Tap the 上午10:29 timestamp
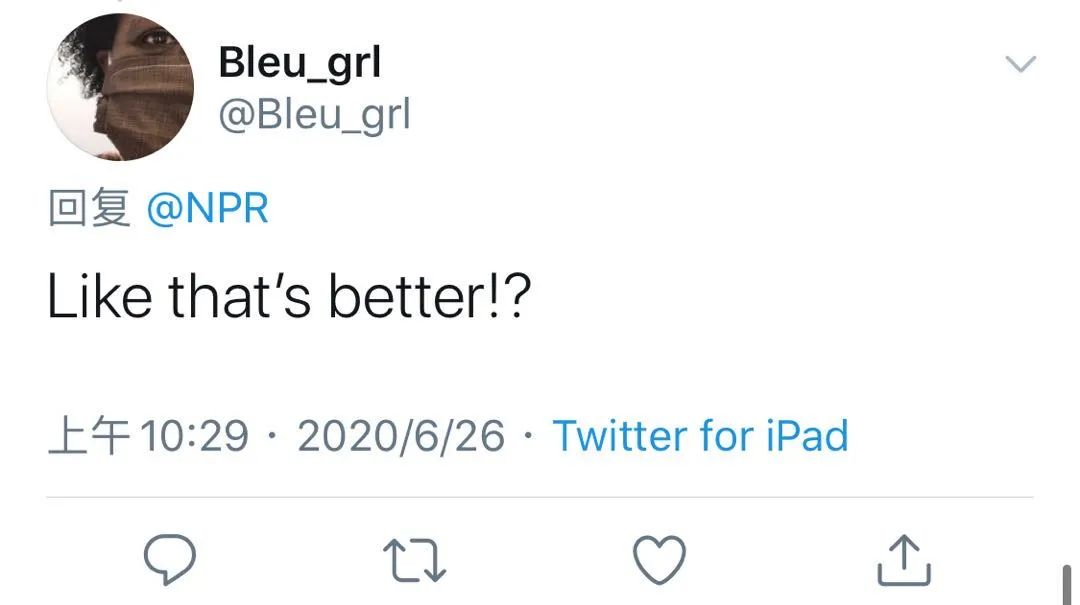The height and width of the screenshot is (605, 1080). pyautogui.click(x=148, y=436)
